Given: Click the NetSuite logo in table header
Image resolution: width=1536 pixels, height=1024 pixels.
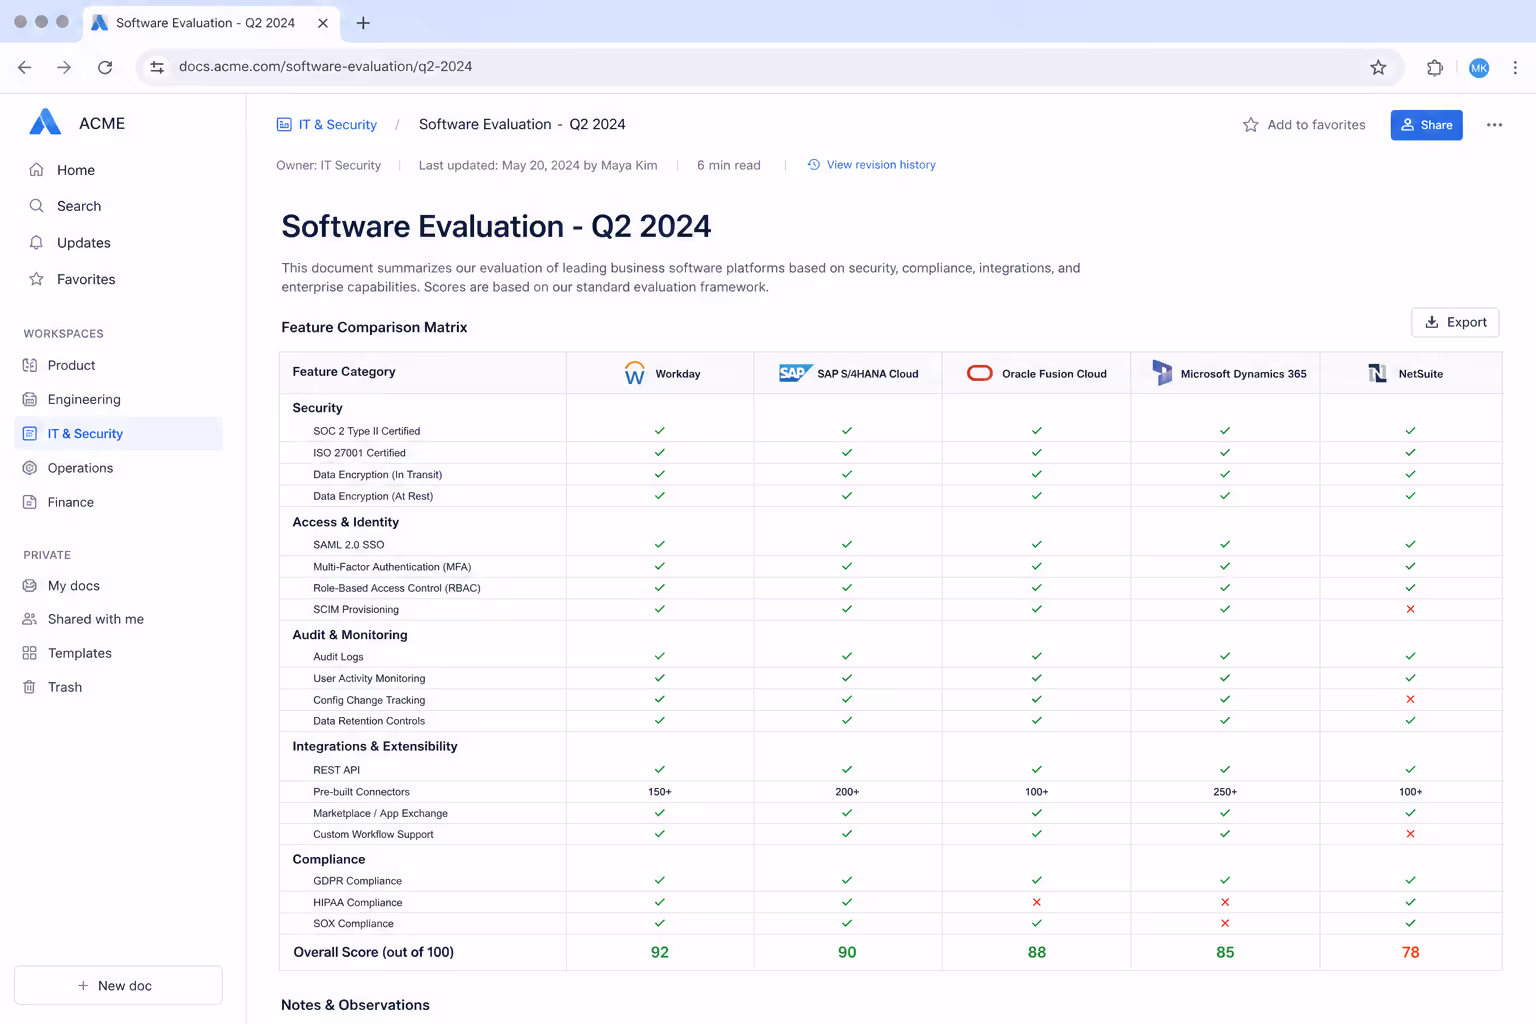Looking at the screenshot, I should pos(1377,373).
